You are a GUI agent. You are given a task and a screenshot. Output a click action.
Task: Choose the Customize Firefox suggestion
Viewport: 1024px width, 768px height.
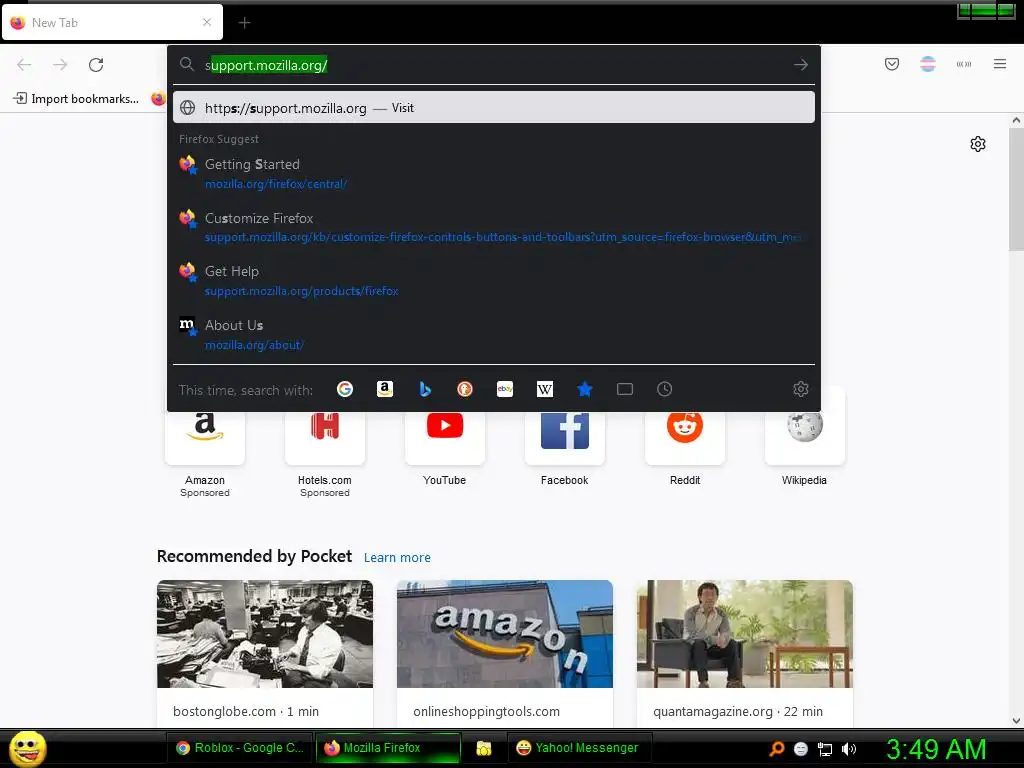[x=494, y=227]
